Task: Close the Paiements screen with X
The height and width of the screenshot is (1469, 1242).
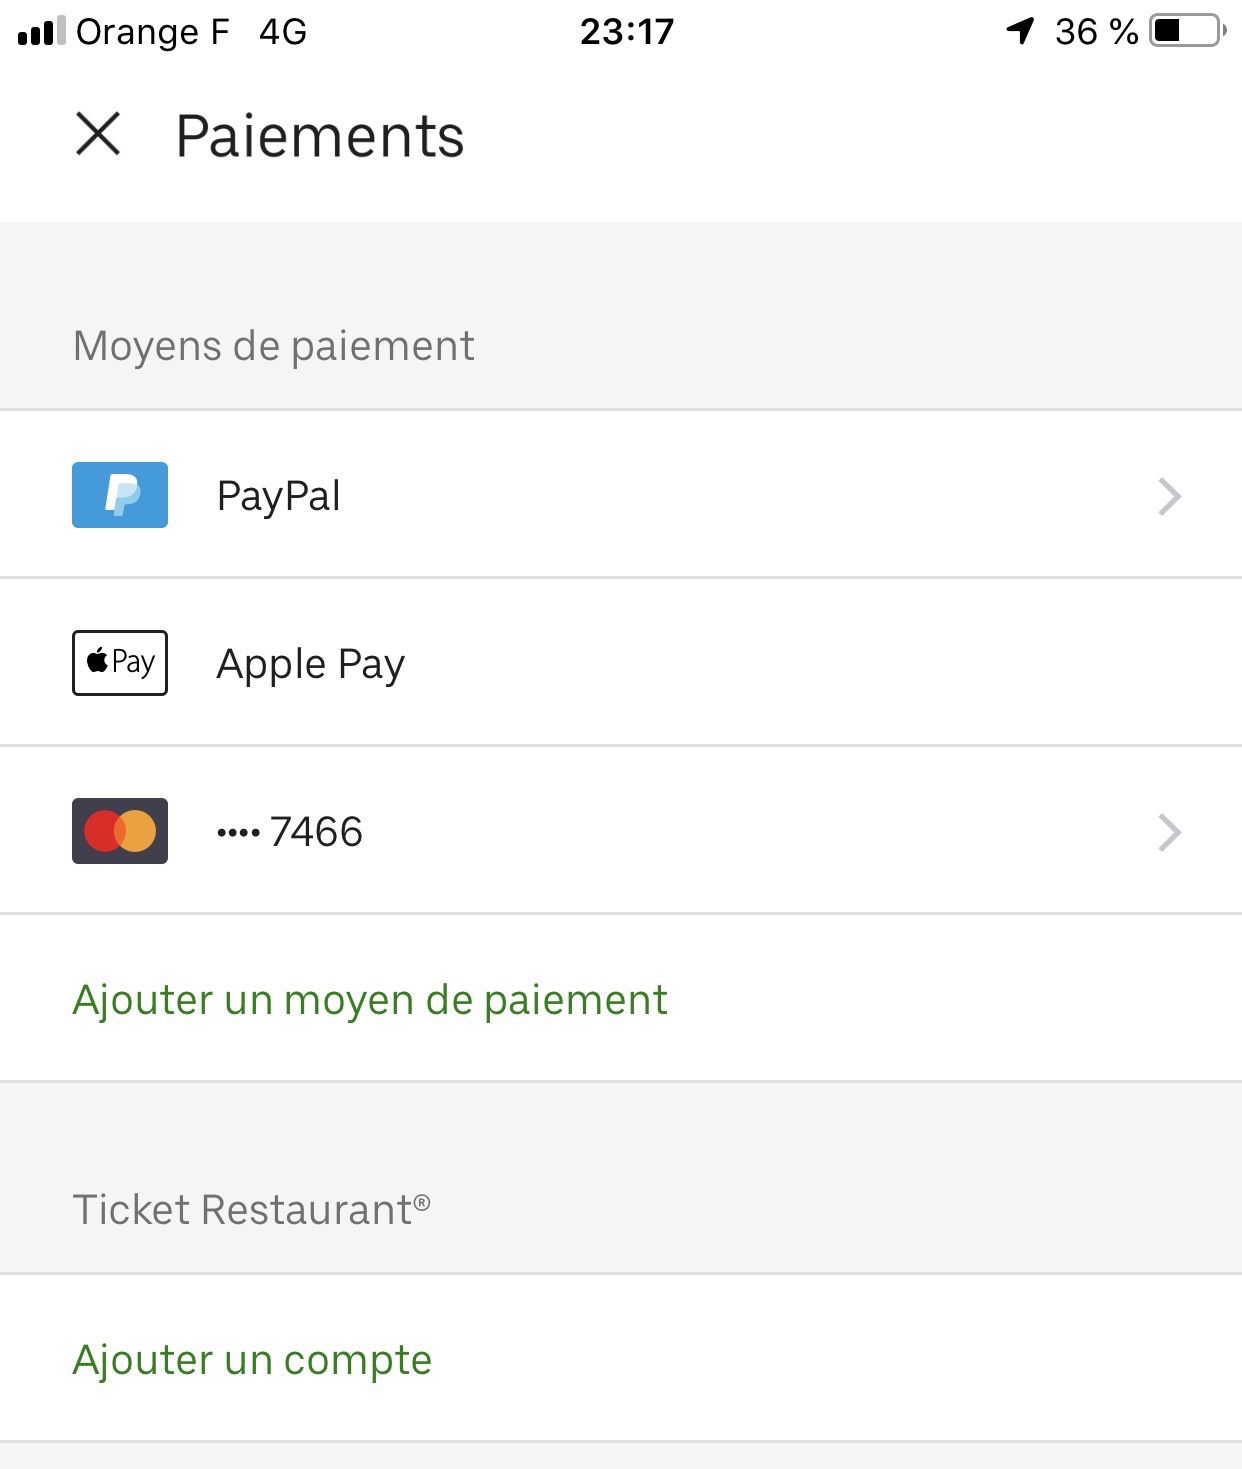Action: [98, 134]
